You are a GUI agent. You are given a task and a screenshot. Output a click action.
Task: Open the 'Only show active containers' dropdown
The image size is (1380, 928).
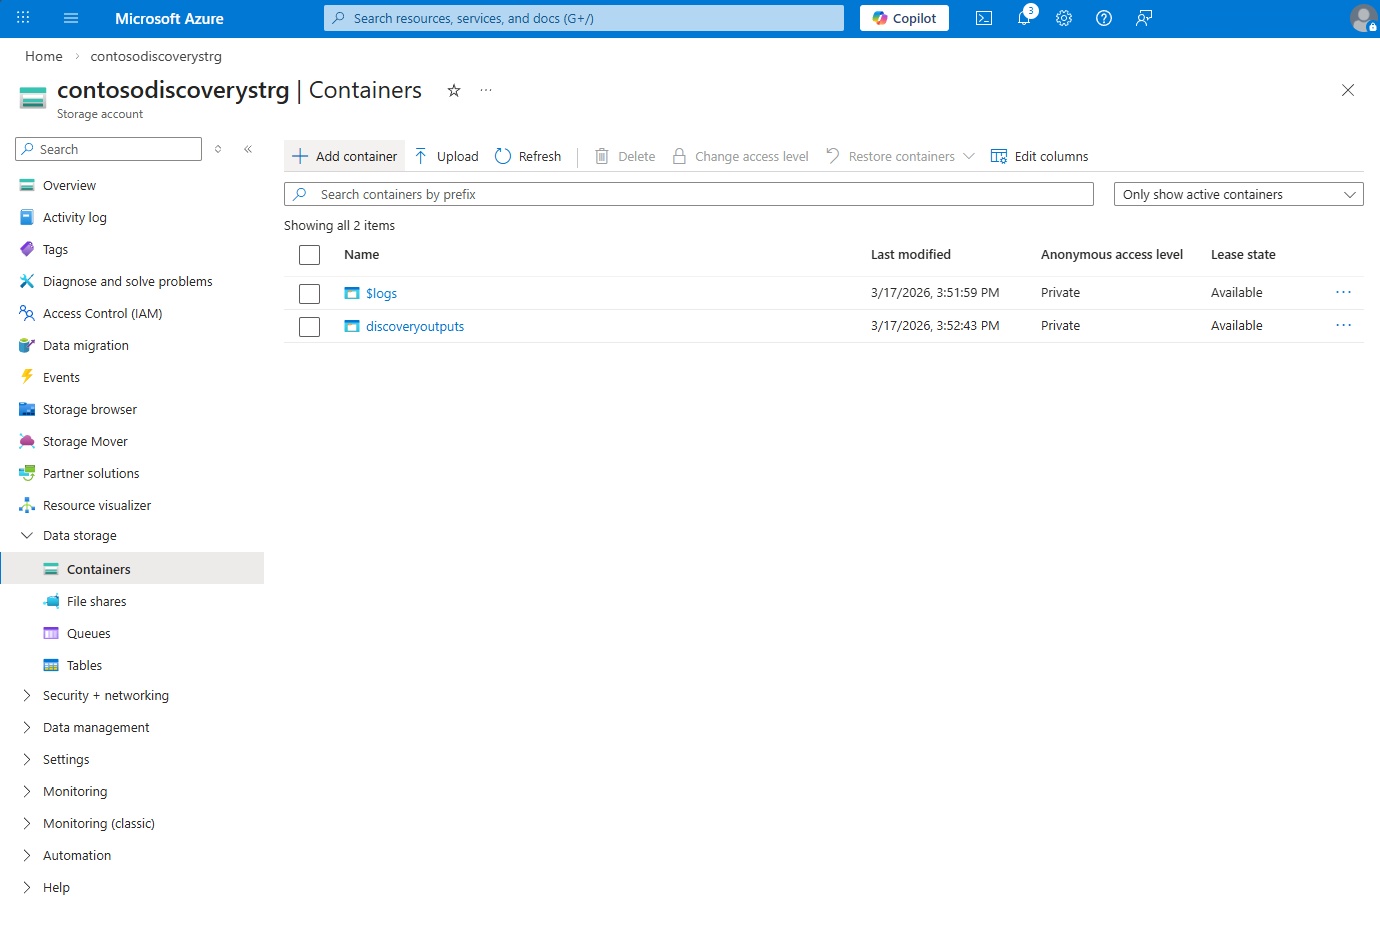pyautogui.click(x=1239, y=194)
